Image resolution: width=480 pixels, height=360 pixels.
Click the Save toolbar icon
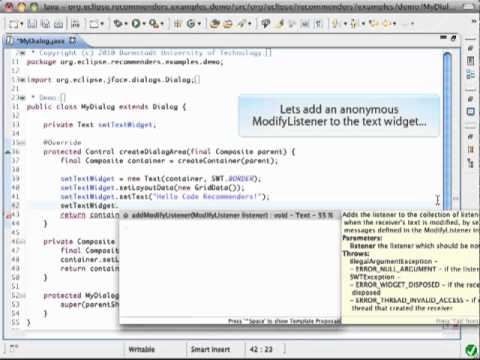[32, 24]
